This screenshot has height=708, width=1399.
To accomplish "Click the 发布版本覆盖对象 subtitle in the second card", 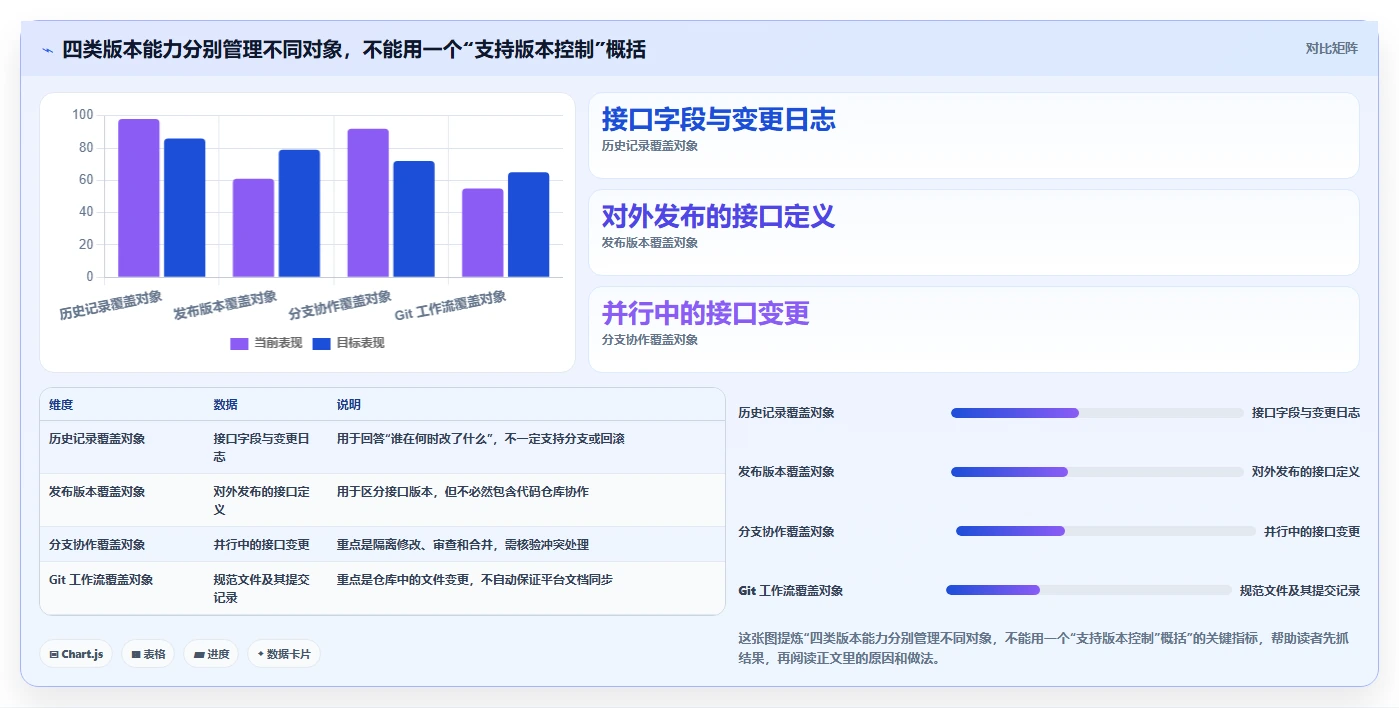I will (649, 243).
